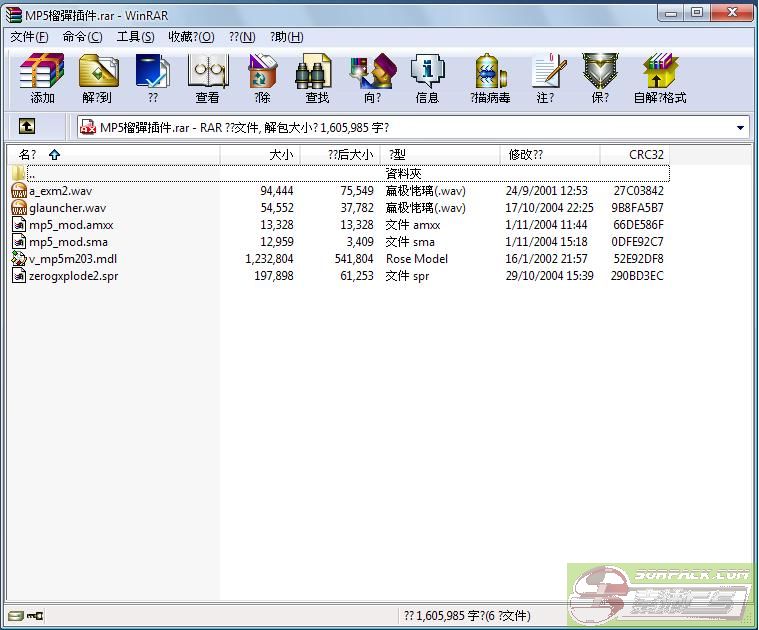Click date 29/10/2004 15:39

click(549, 276)
